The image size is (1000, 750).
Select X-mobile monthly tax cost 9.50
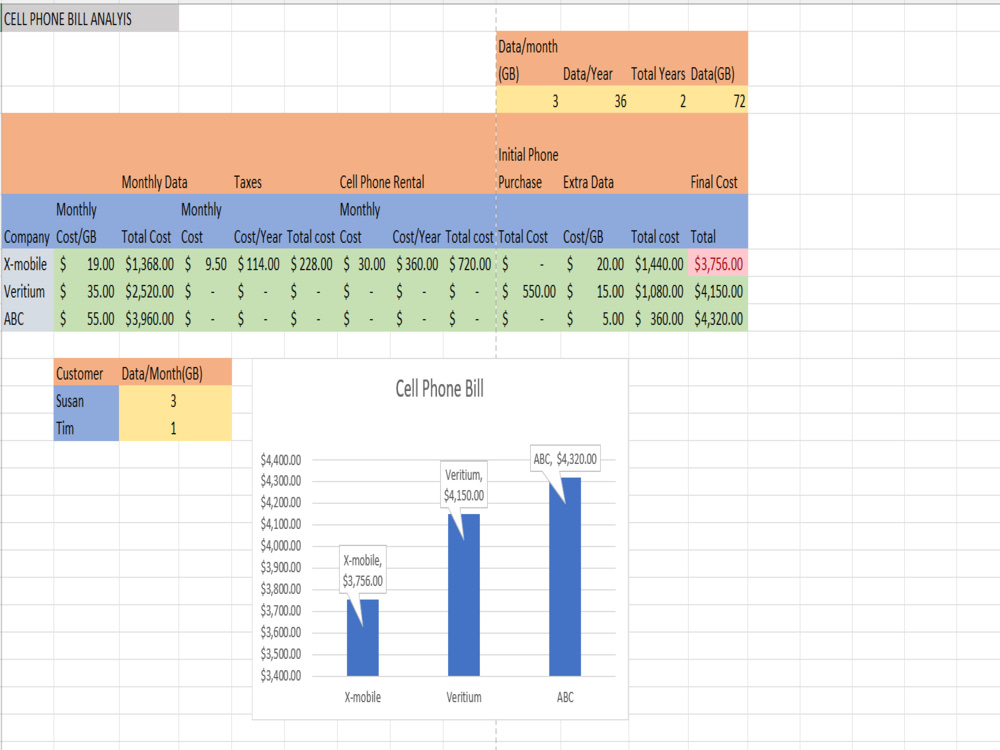tap(205, 263)
